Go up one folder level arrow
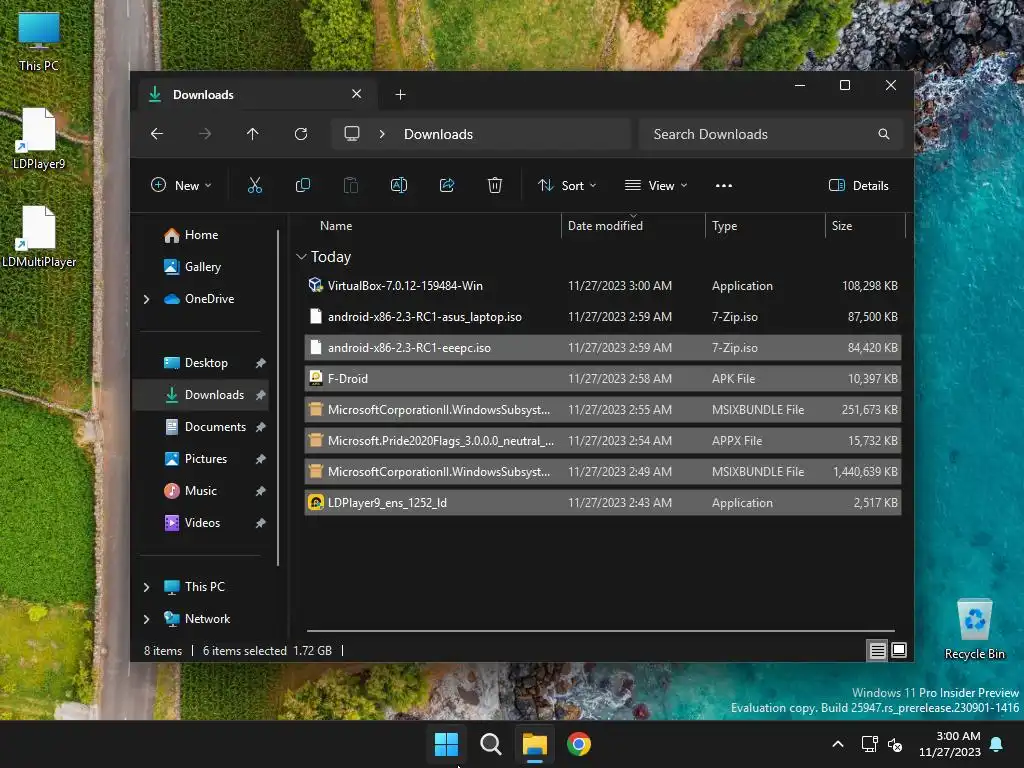 coord(253,134)
